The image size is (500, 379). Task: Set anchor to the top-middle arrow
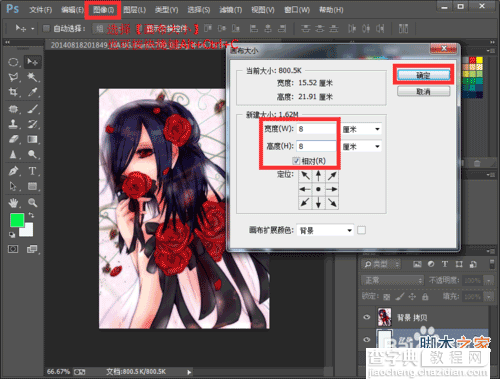click(318, 175)
